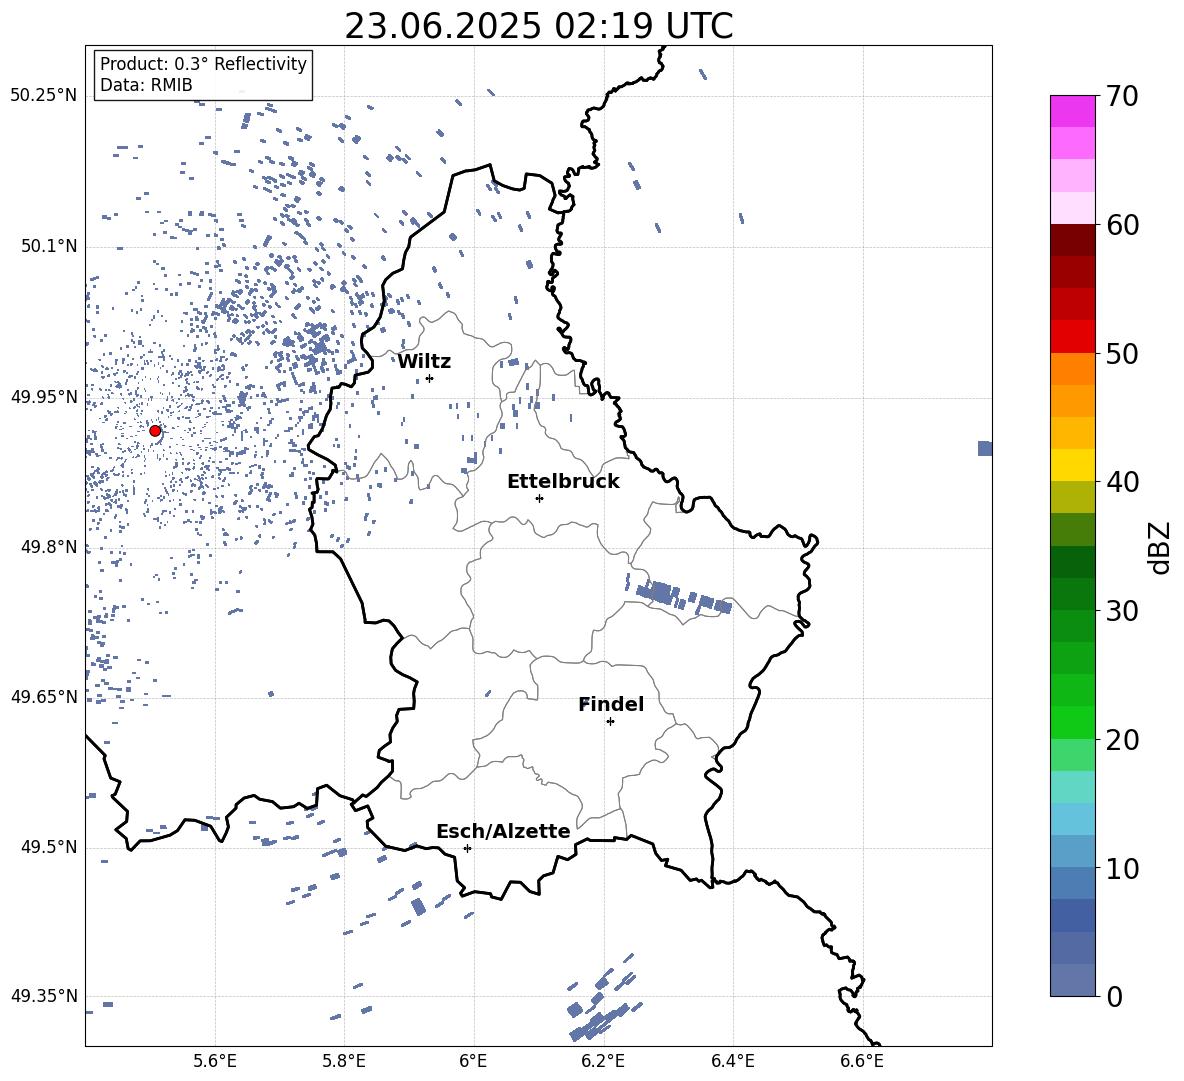The width and height of the screenshot is (1184, 1081).
Task: Click the yellow segment above 40 dBZ
Action: tap(1072, 465)
